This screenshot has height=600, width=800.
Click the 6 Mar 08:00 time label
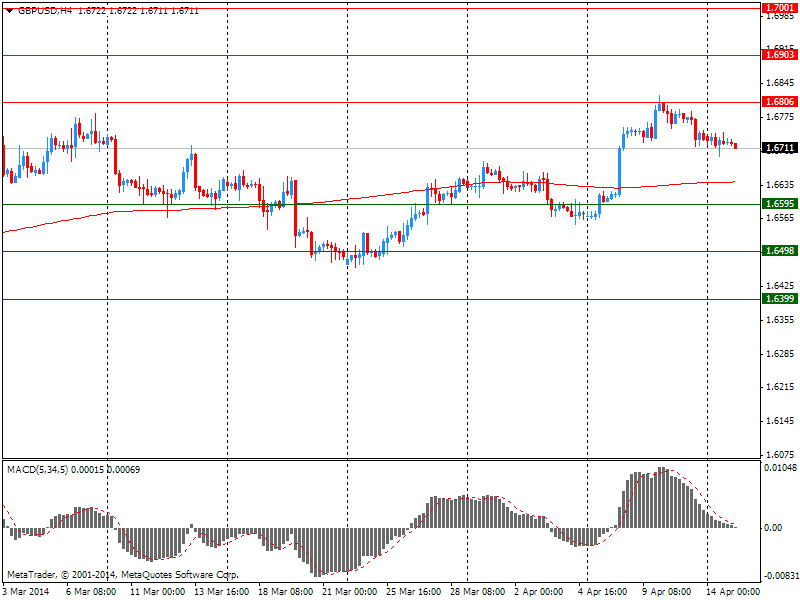[91, 592]
